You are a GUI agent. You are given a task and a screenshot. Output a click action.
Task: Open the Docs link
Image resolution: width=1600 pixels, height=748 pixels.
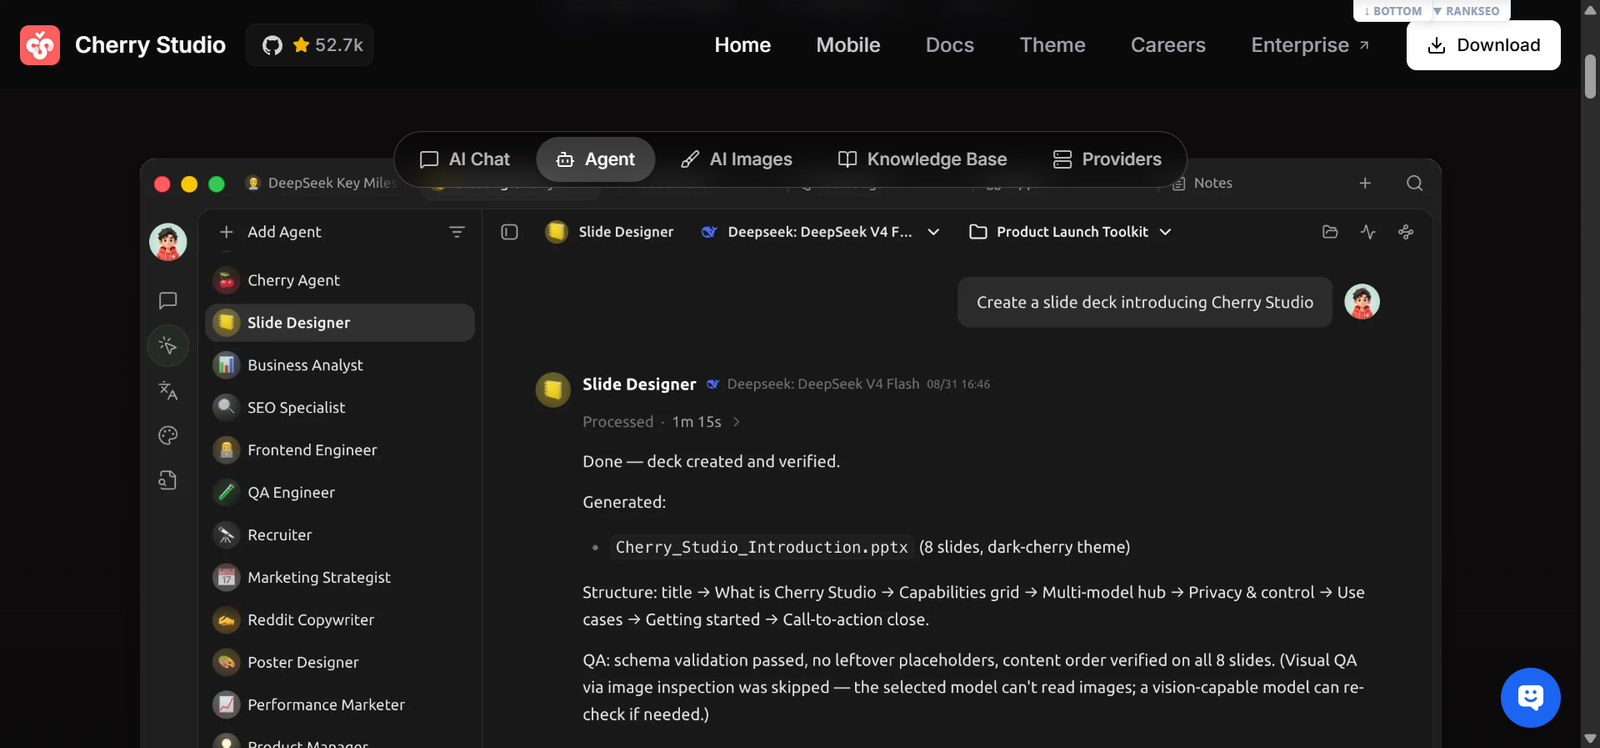click(950, 45)
